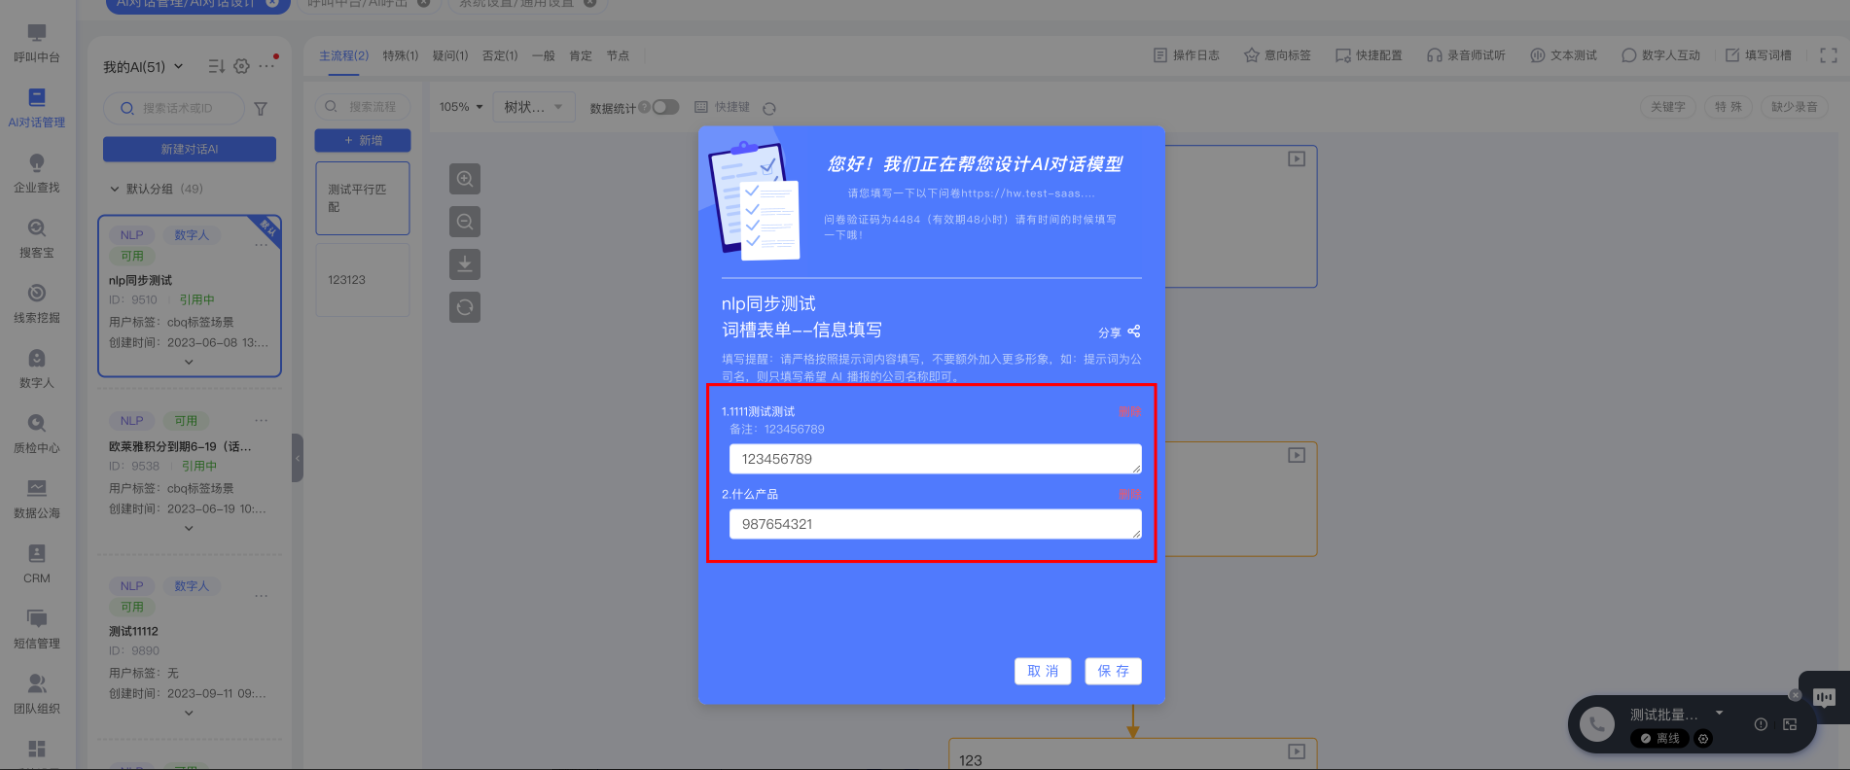Click the 新建对话AI button

189,149
